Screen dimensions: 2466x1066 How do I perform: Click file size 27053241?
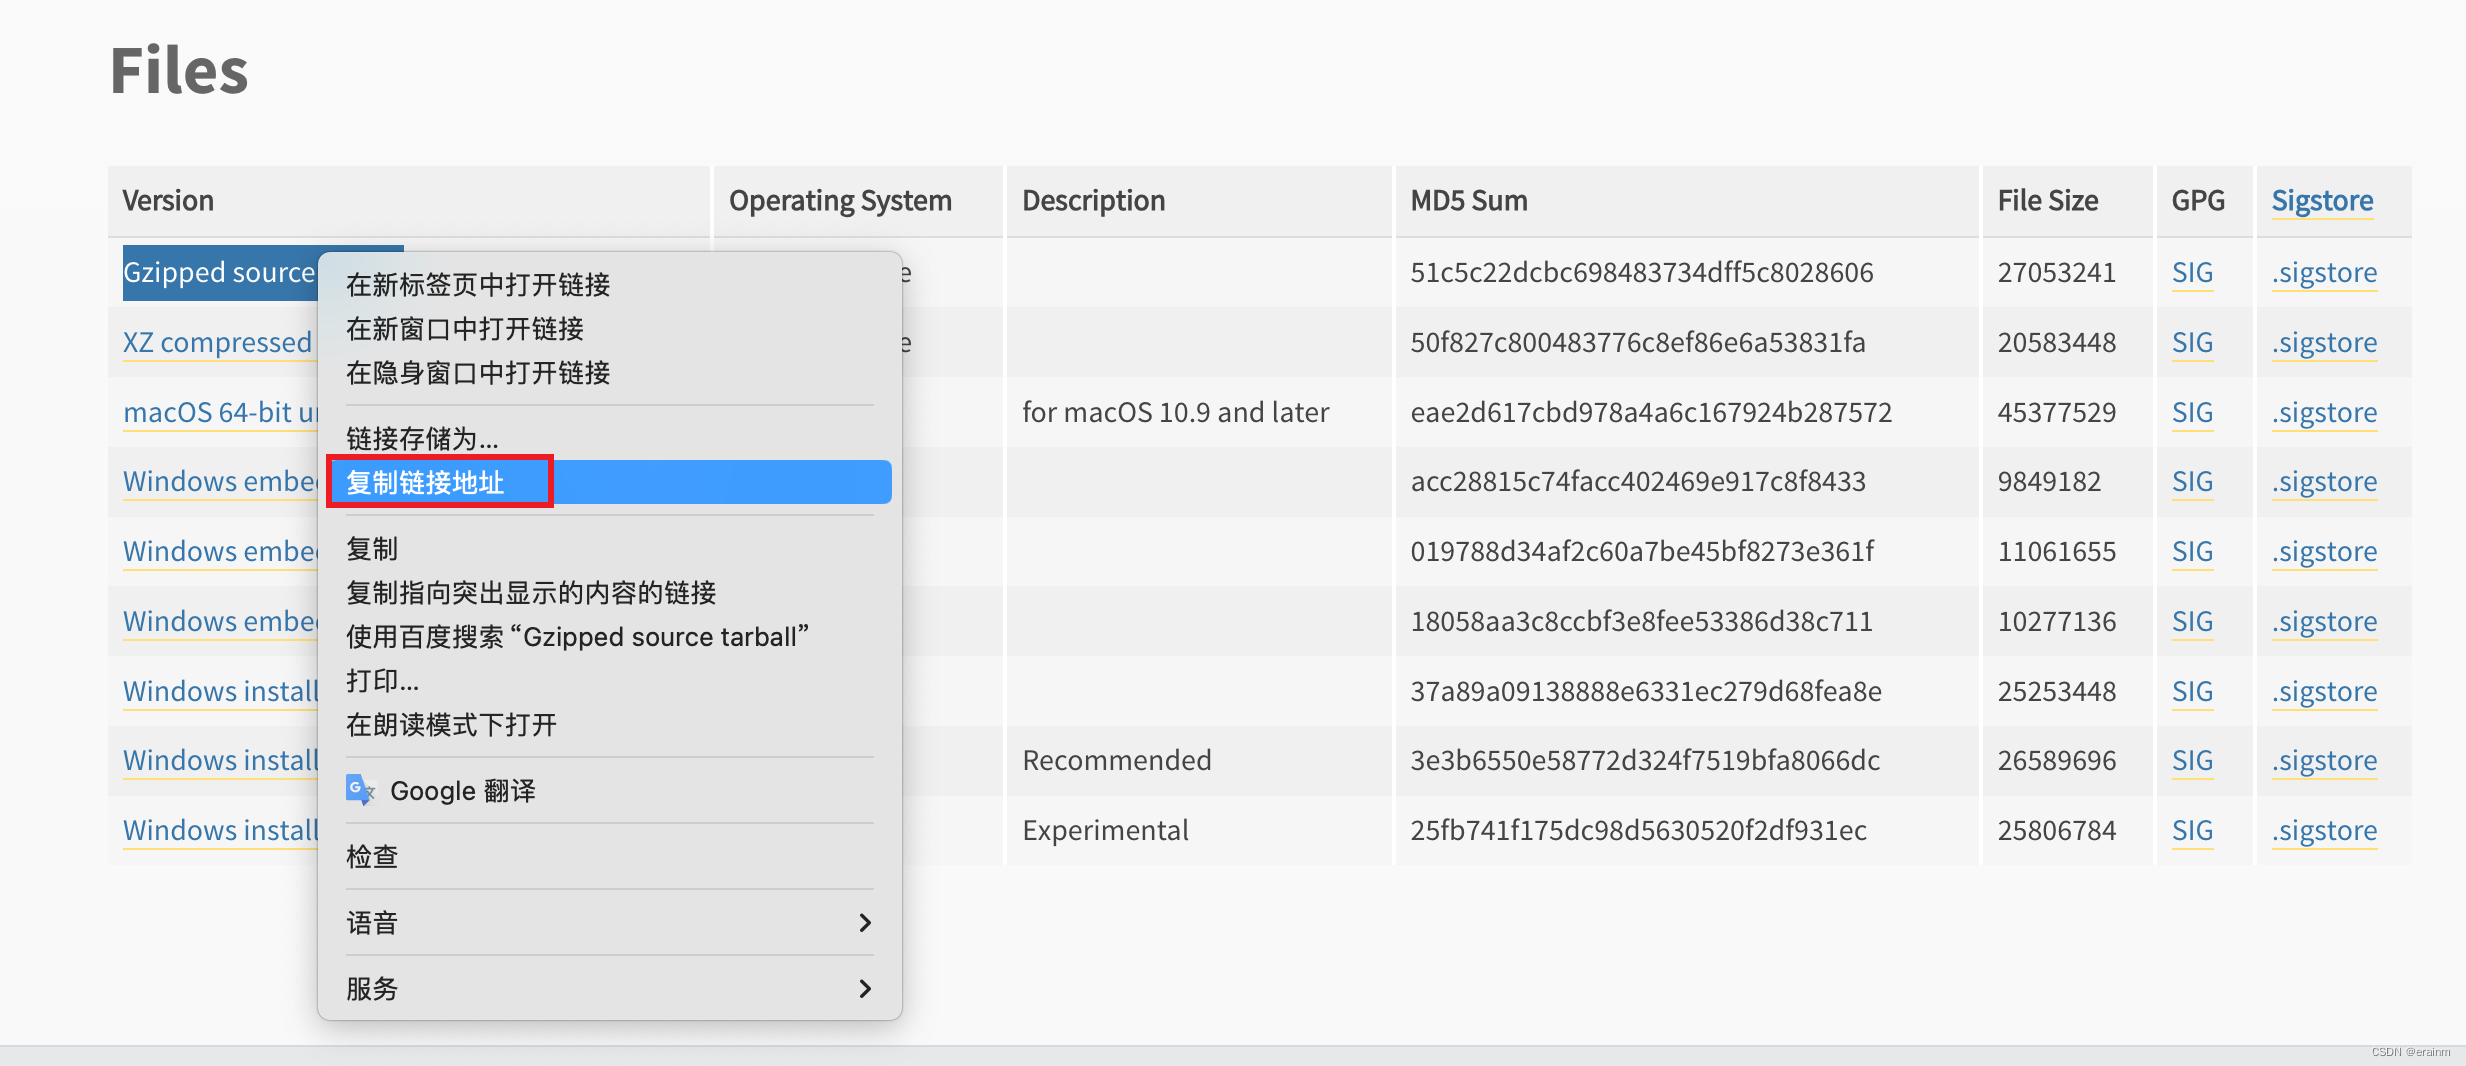tap(2056, 272)
